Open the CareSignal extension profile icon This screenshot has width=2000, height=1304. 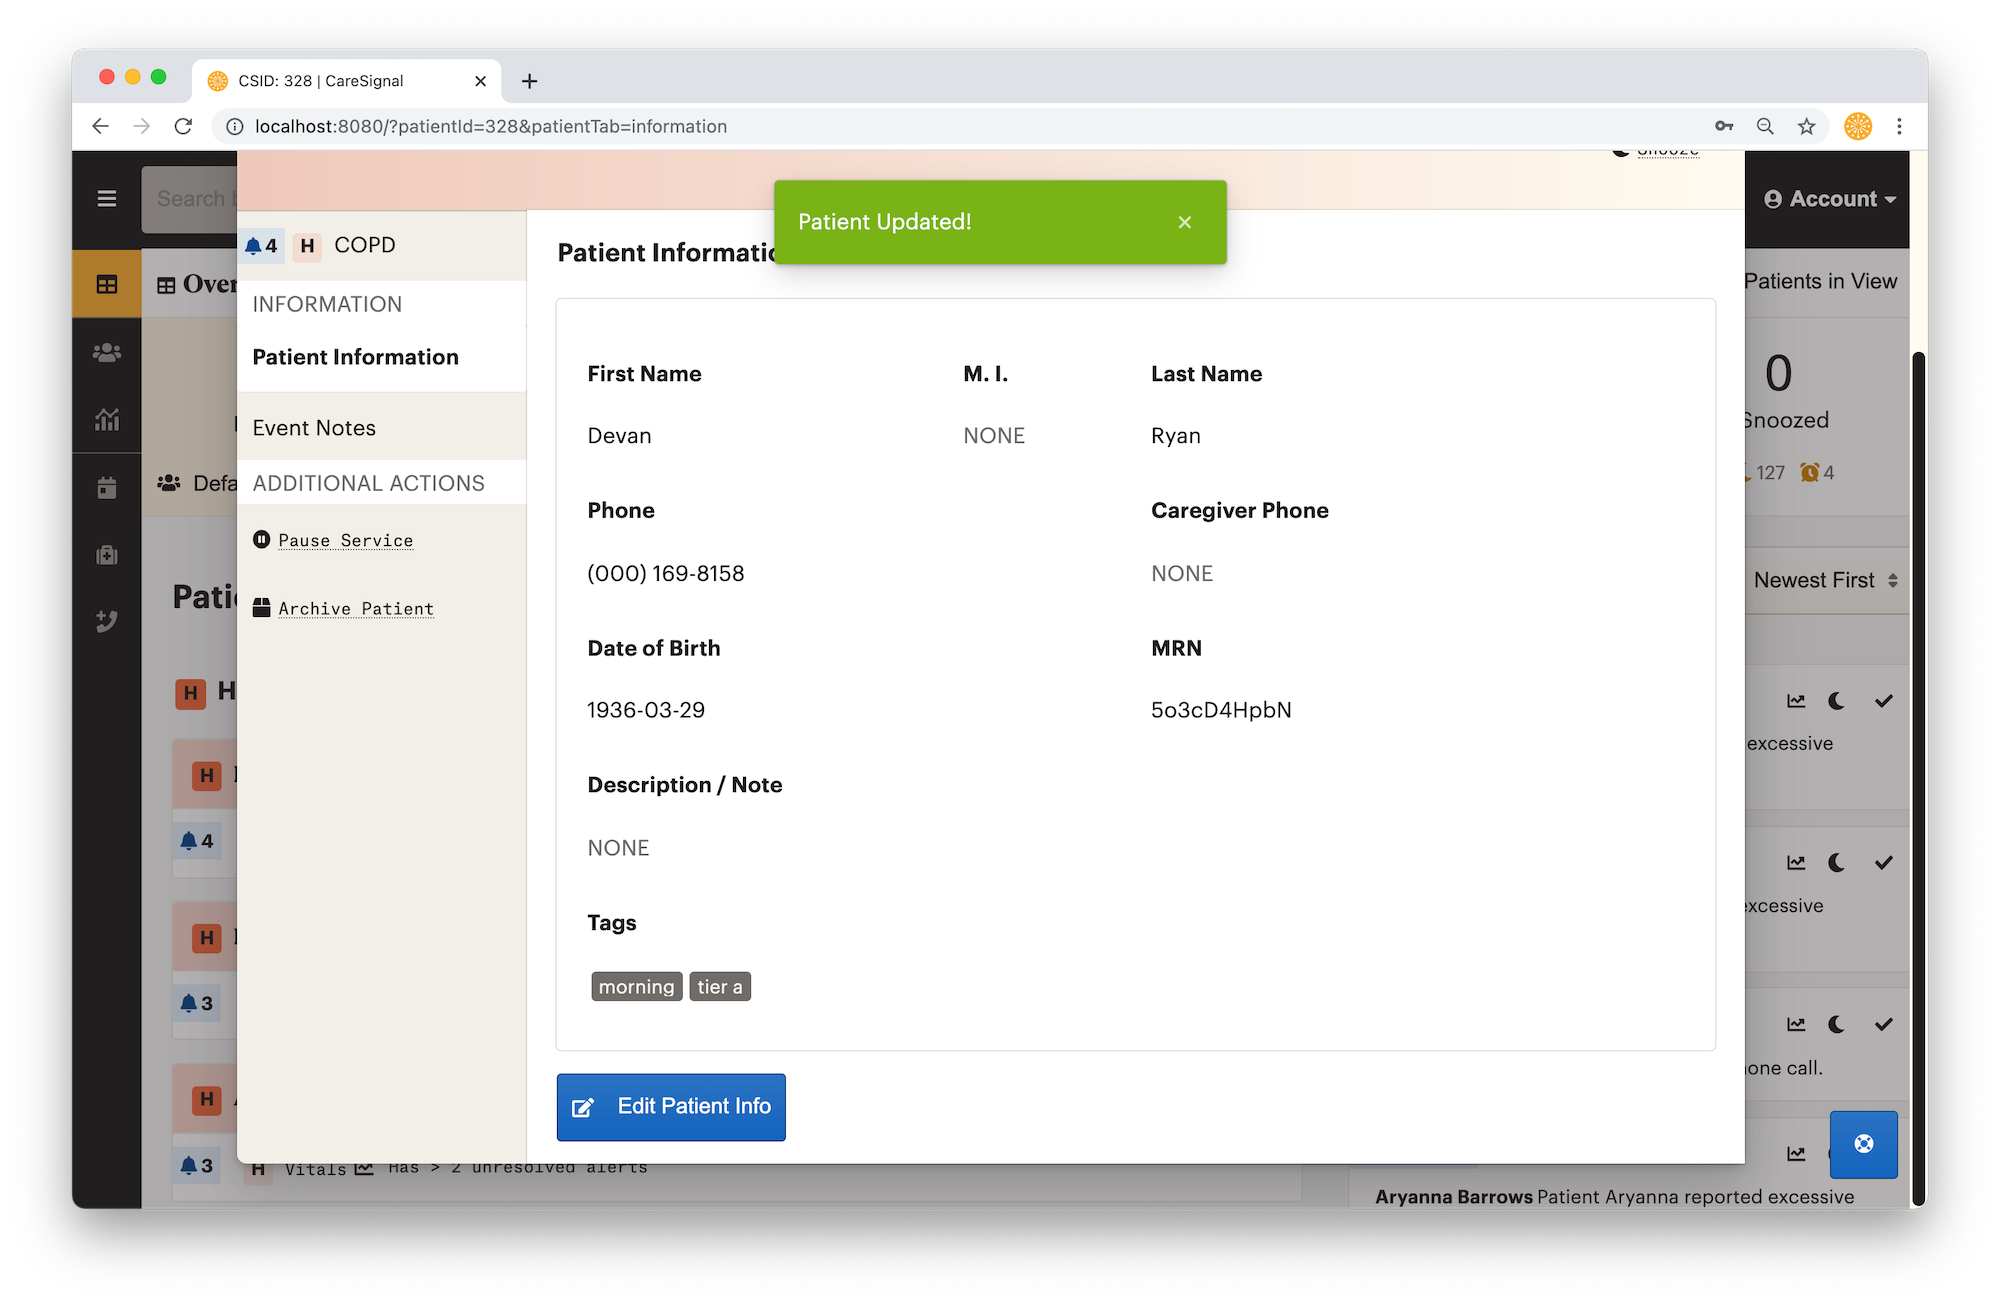tap(1858, 126)
